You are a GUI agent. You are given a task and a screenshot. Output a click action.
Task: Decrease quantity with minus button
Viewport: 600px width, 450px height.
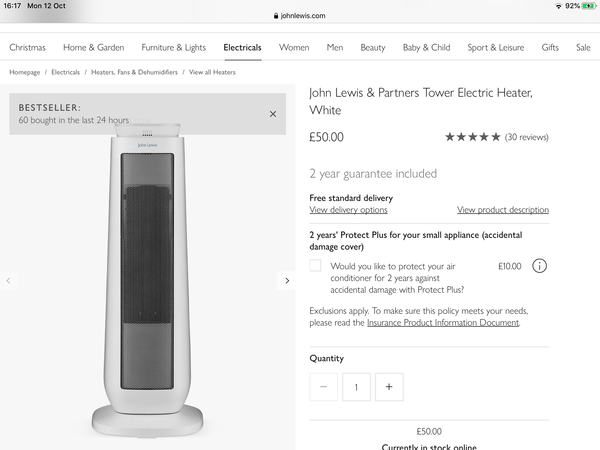coord(323,387)
